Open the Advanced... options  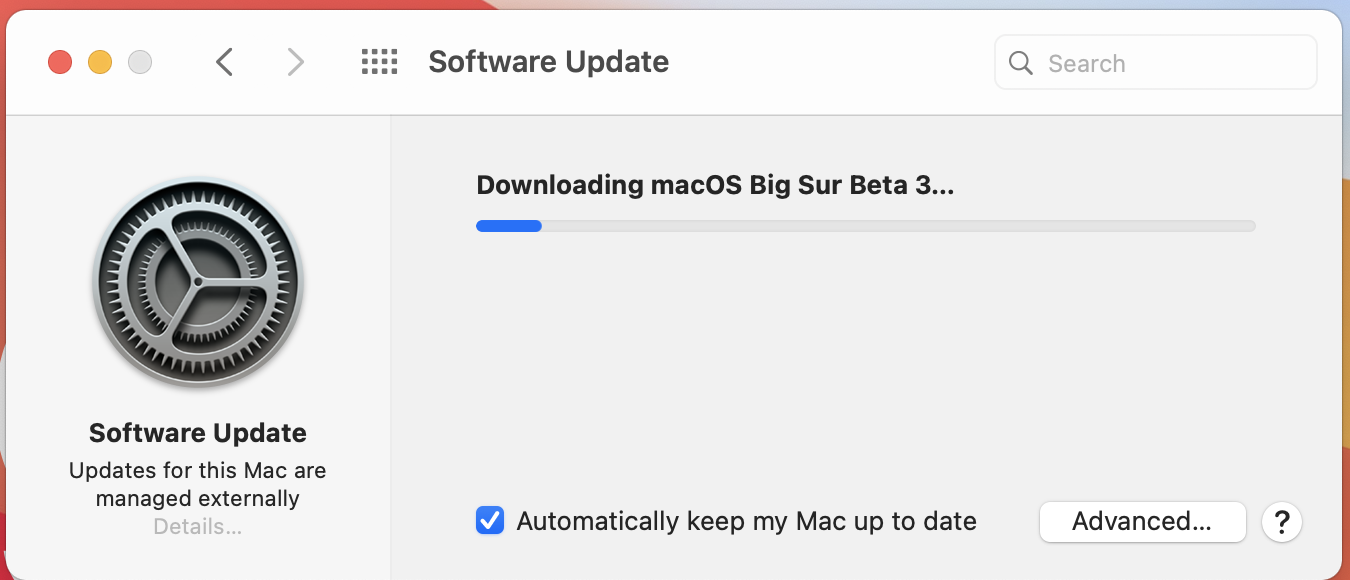pyautogui.click(x=1142, y=521)
